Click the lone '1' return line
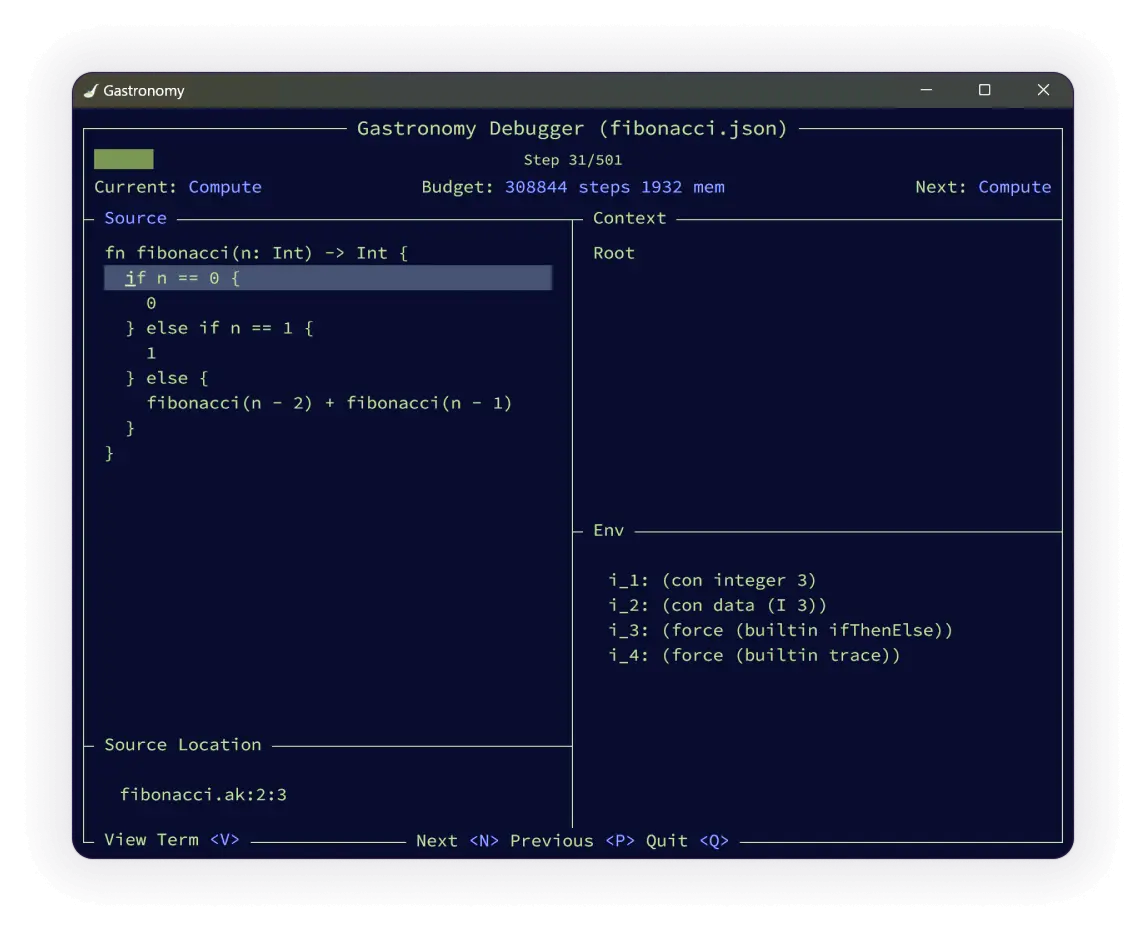Viewport: 1146px width, 931px height. click(x=151, y=354)
